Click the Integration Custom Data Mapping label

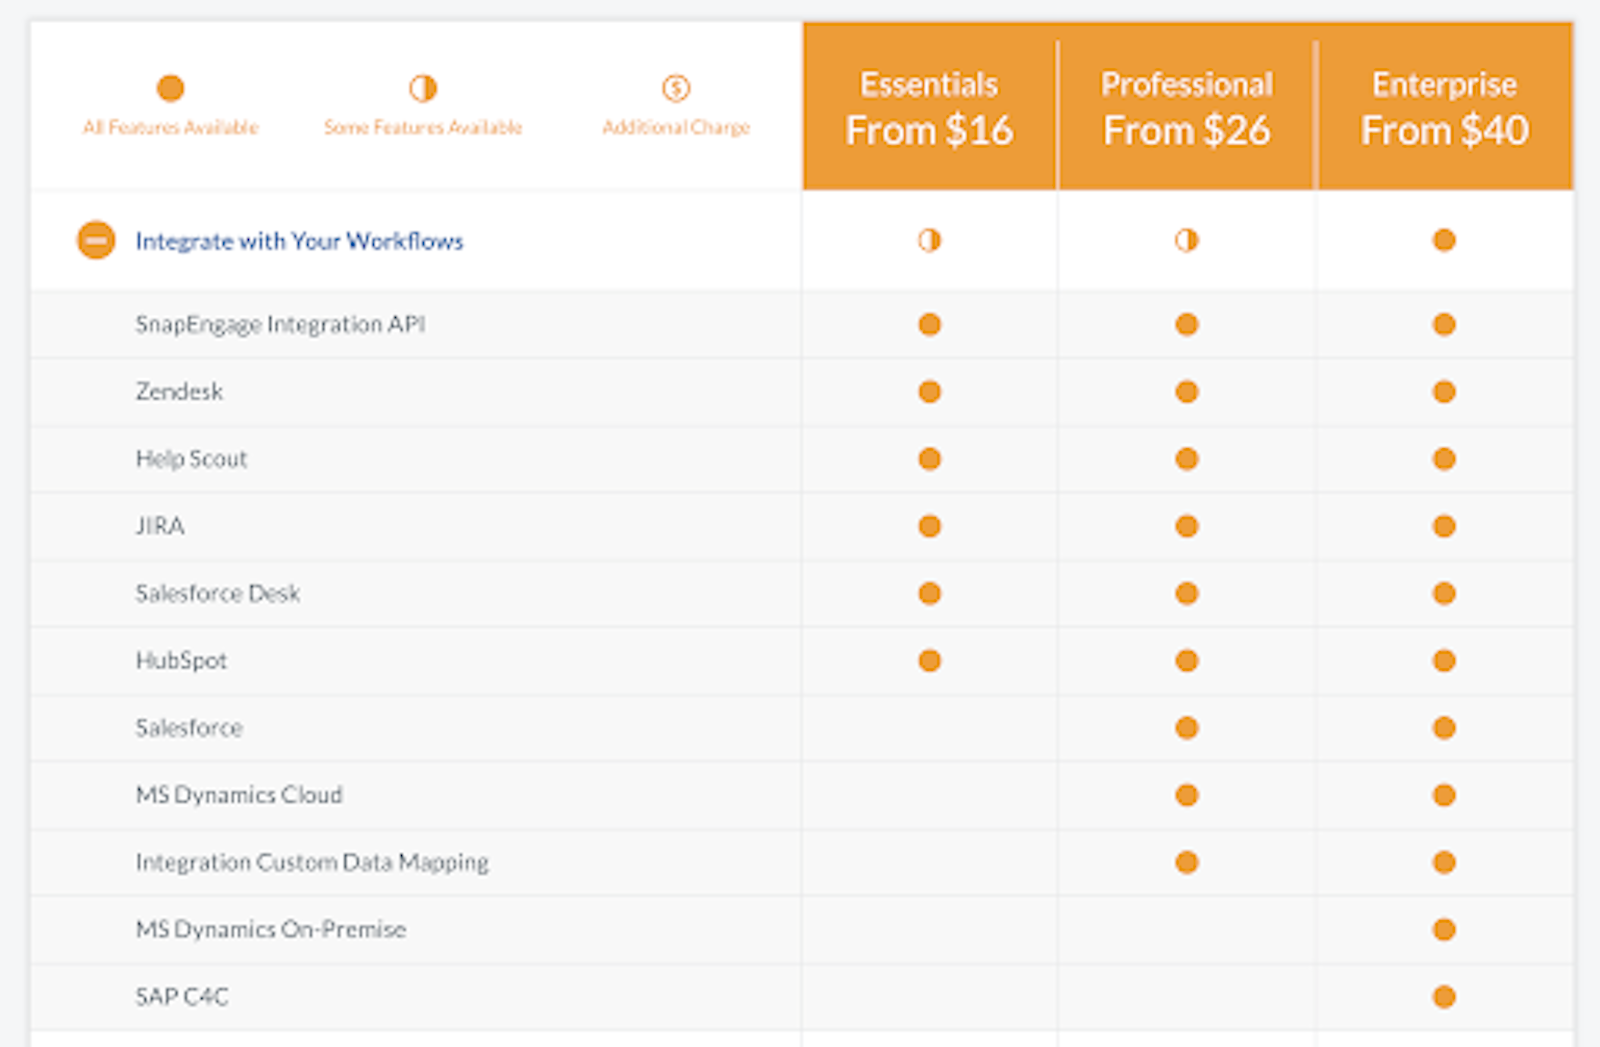pyautogui.click(x=312, y=862)
